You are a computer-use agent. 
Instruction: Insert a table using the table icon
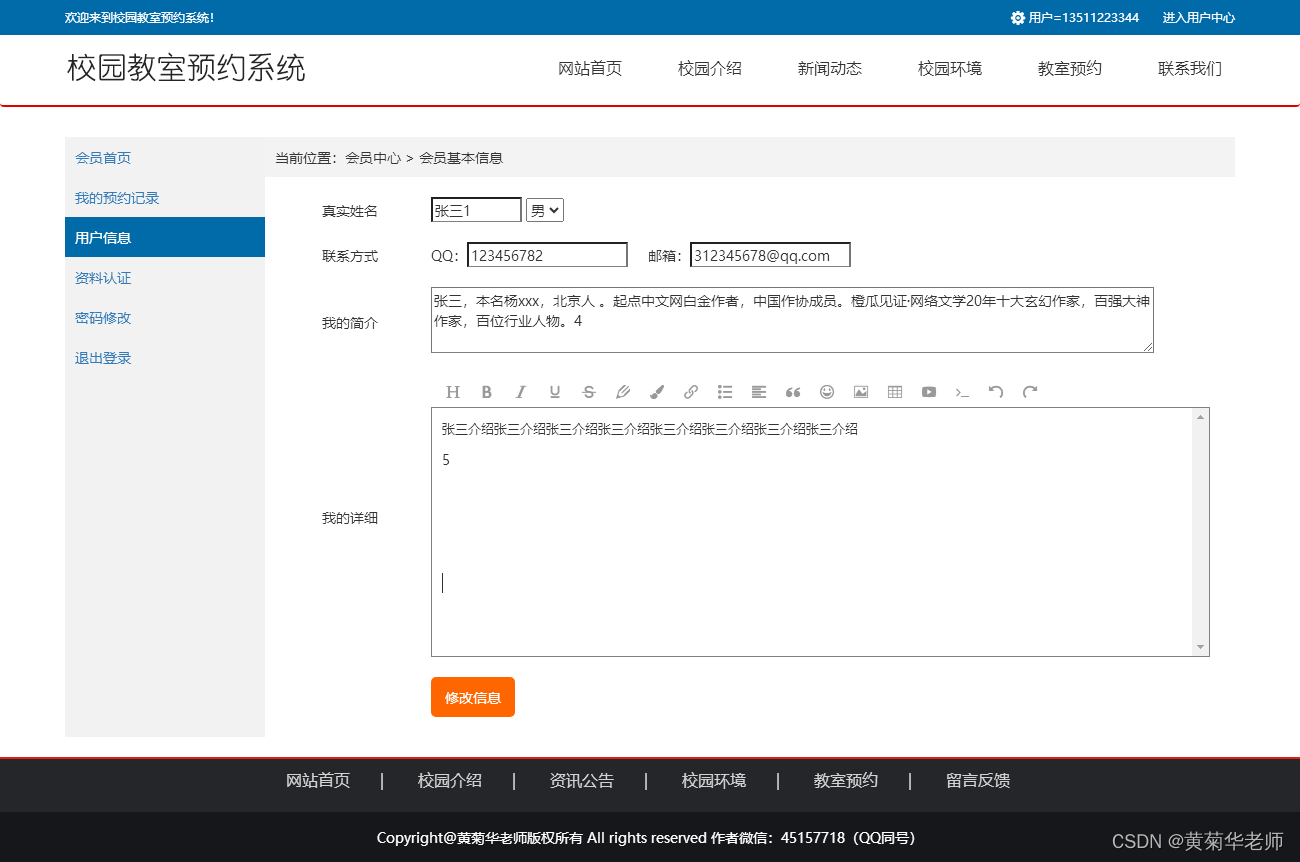[x=894, y=391]
